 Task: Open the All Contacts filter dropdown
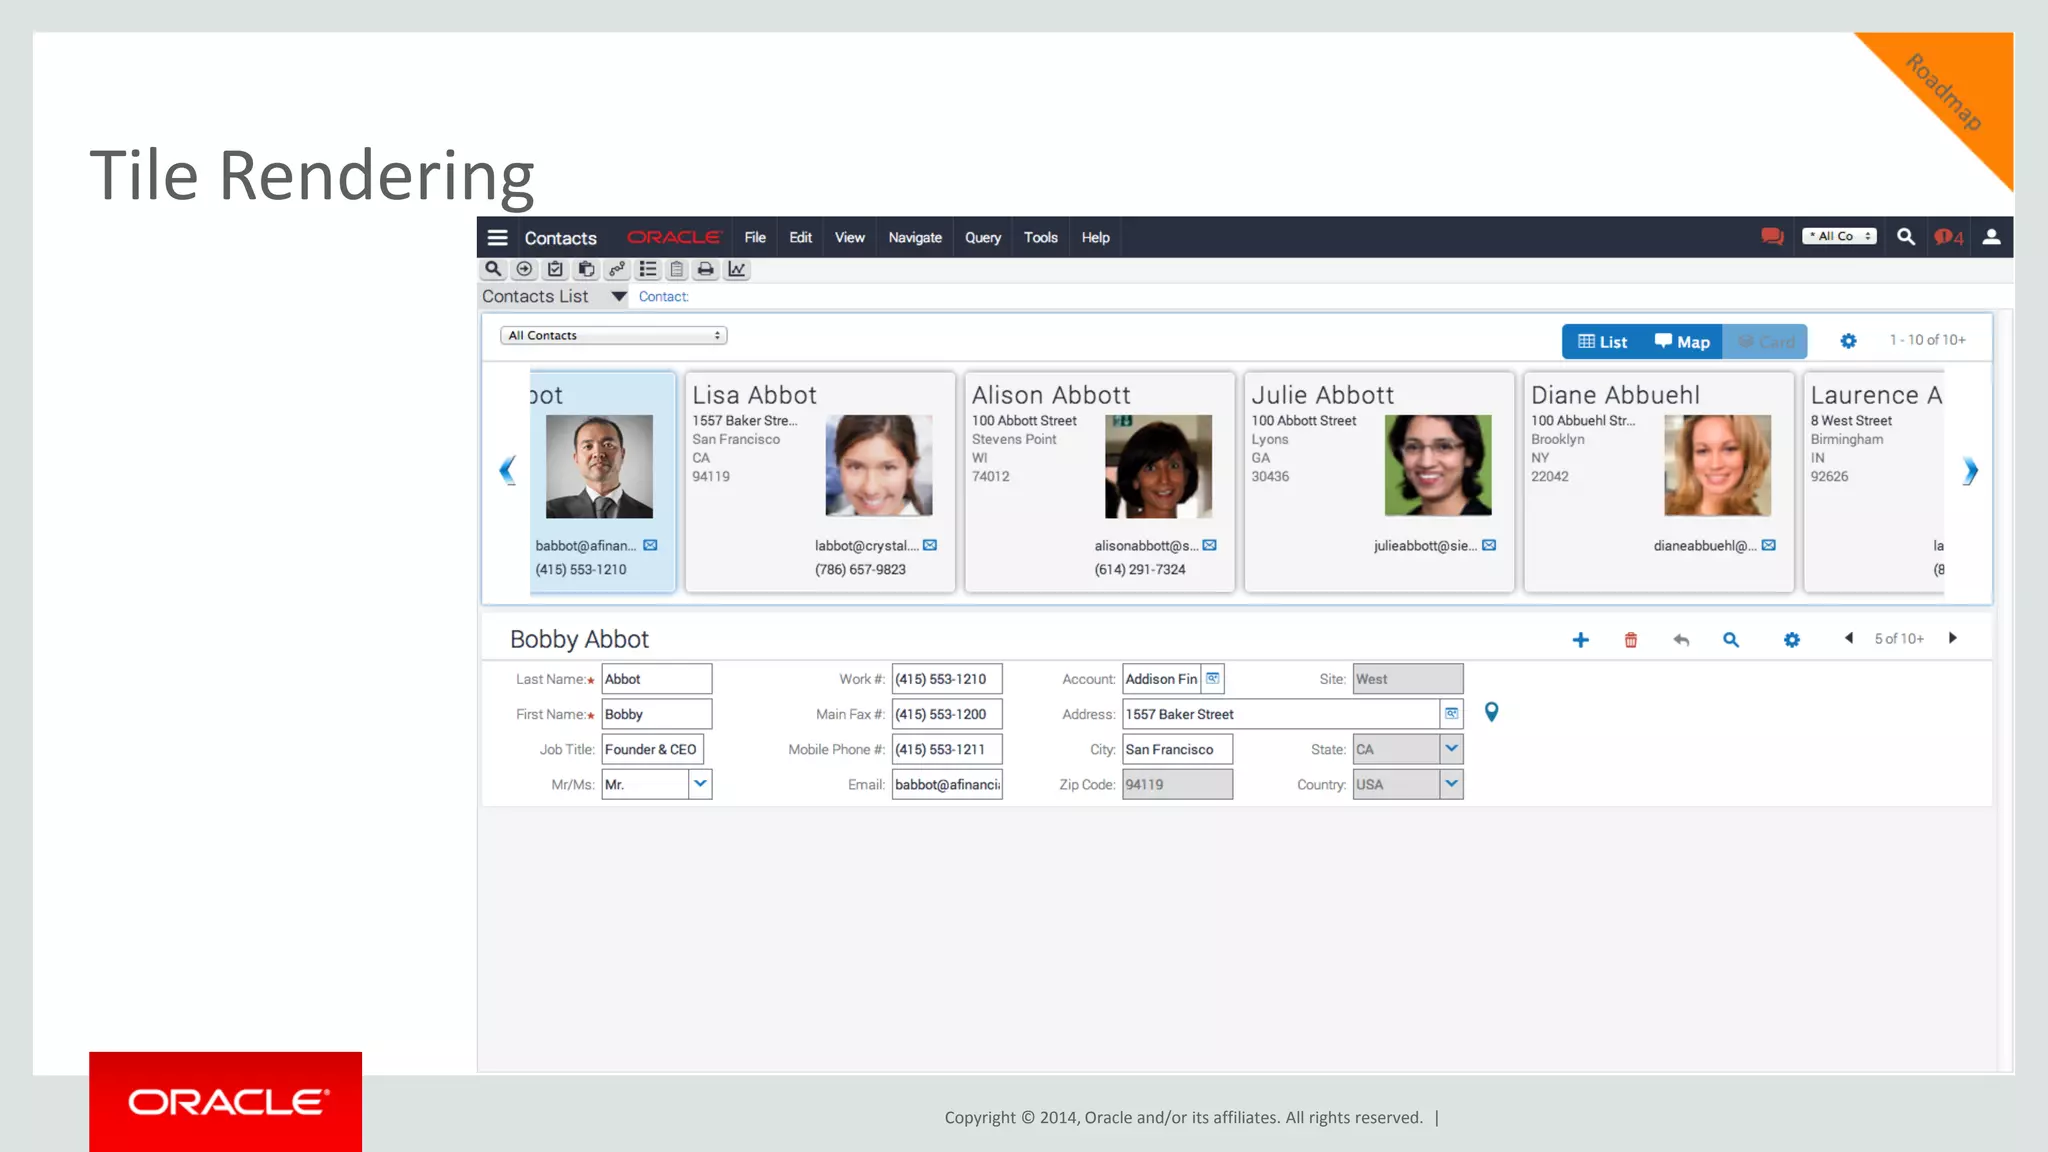[614, 336]
